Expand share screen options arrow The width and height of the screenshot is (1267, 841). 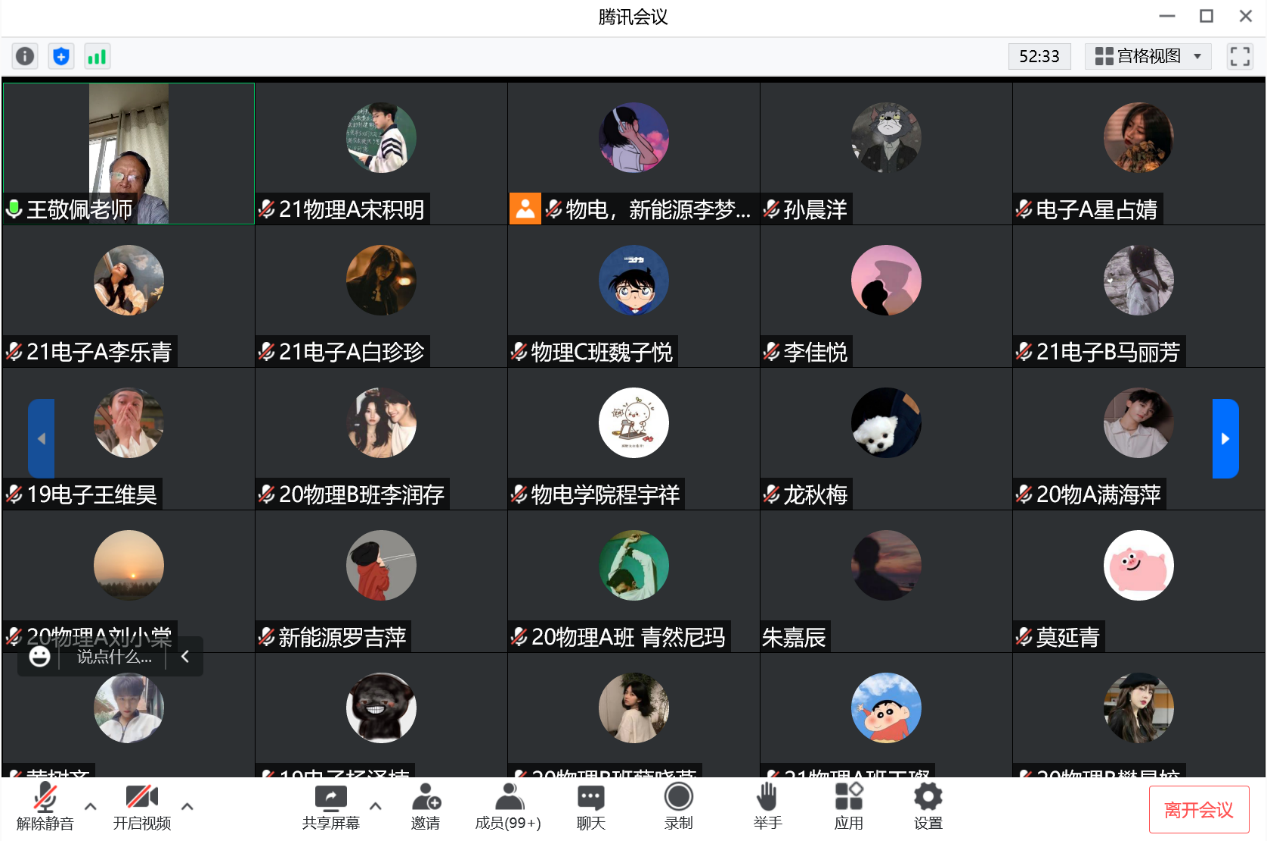376,806
